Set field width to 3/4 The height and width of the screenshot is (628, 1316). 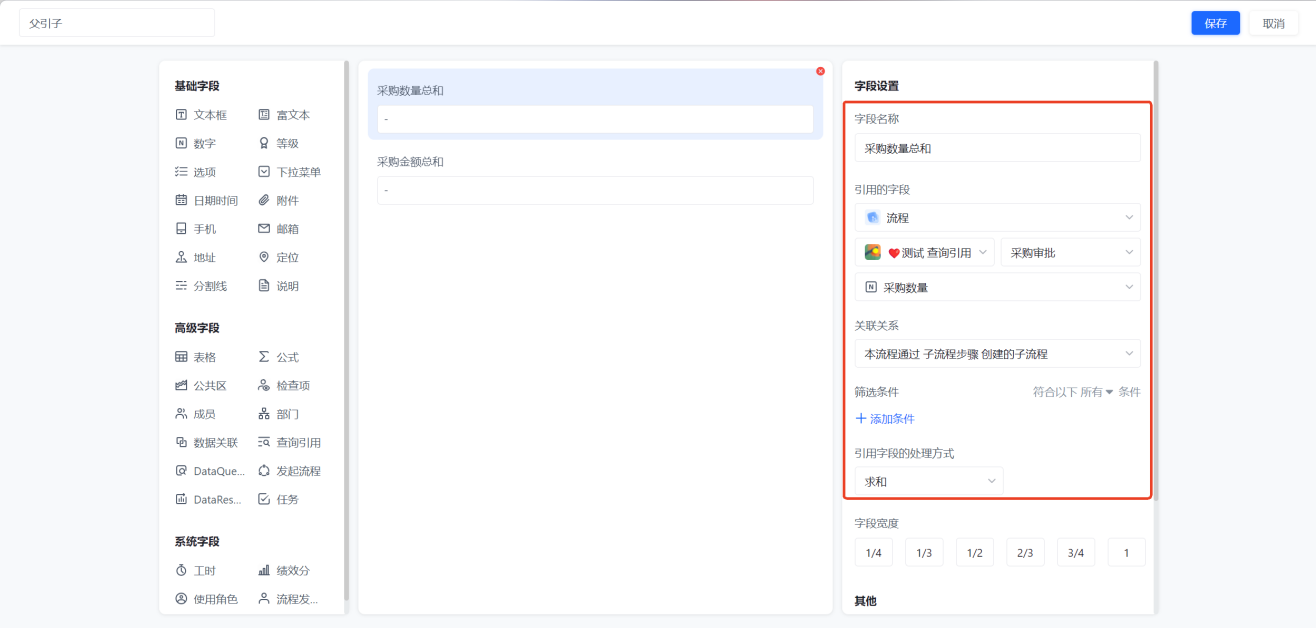click(1075, 552)
